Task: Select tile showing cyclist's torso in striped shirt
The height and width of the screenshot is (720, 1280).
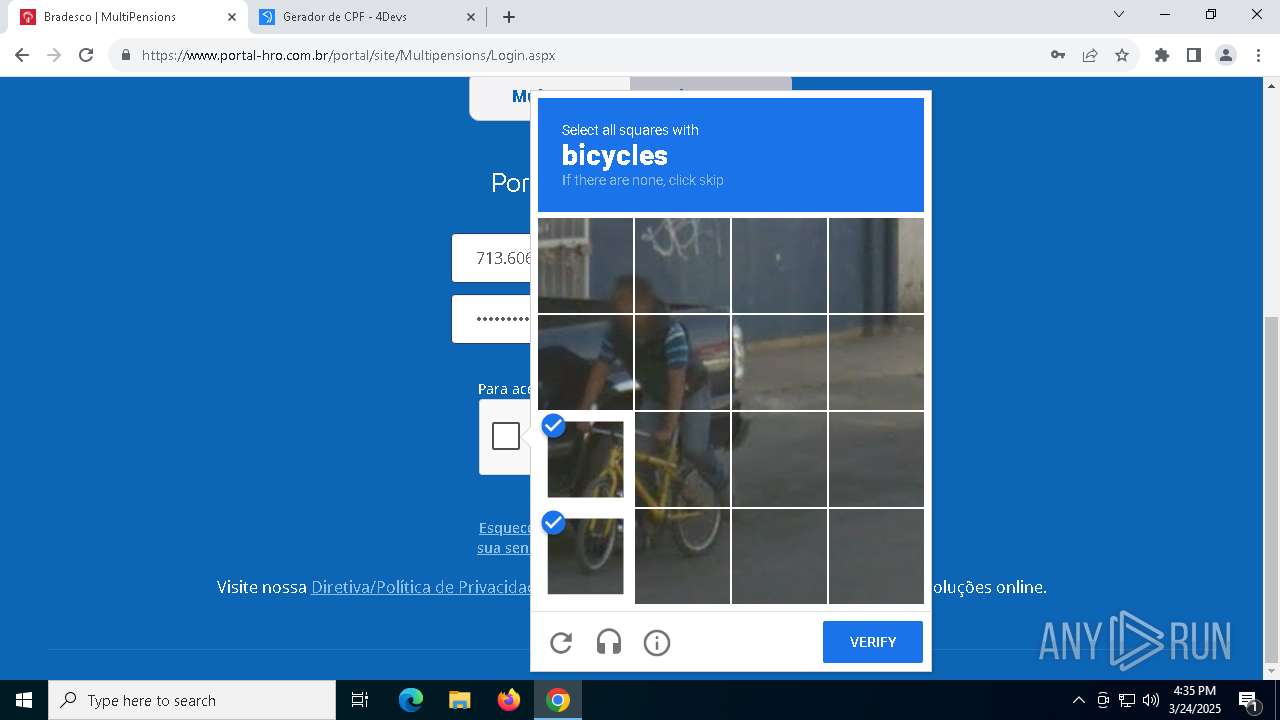Action: (x=682, y=362)
